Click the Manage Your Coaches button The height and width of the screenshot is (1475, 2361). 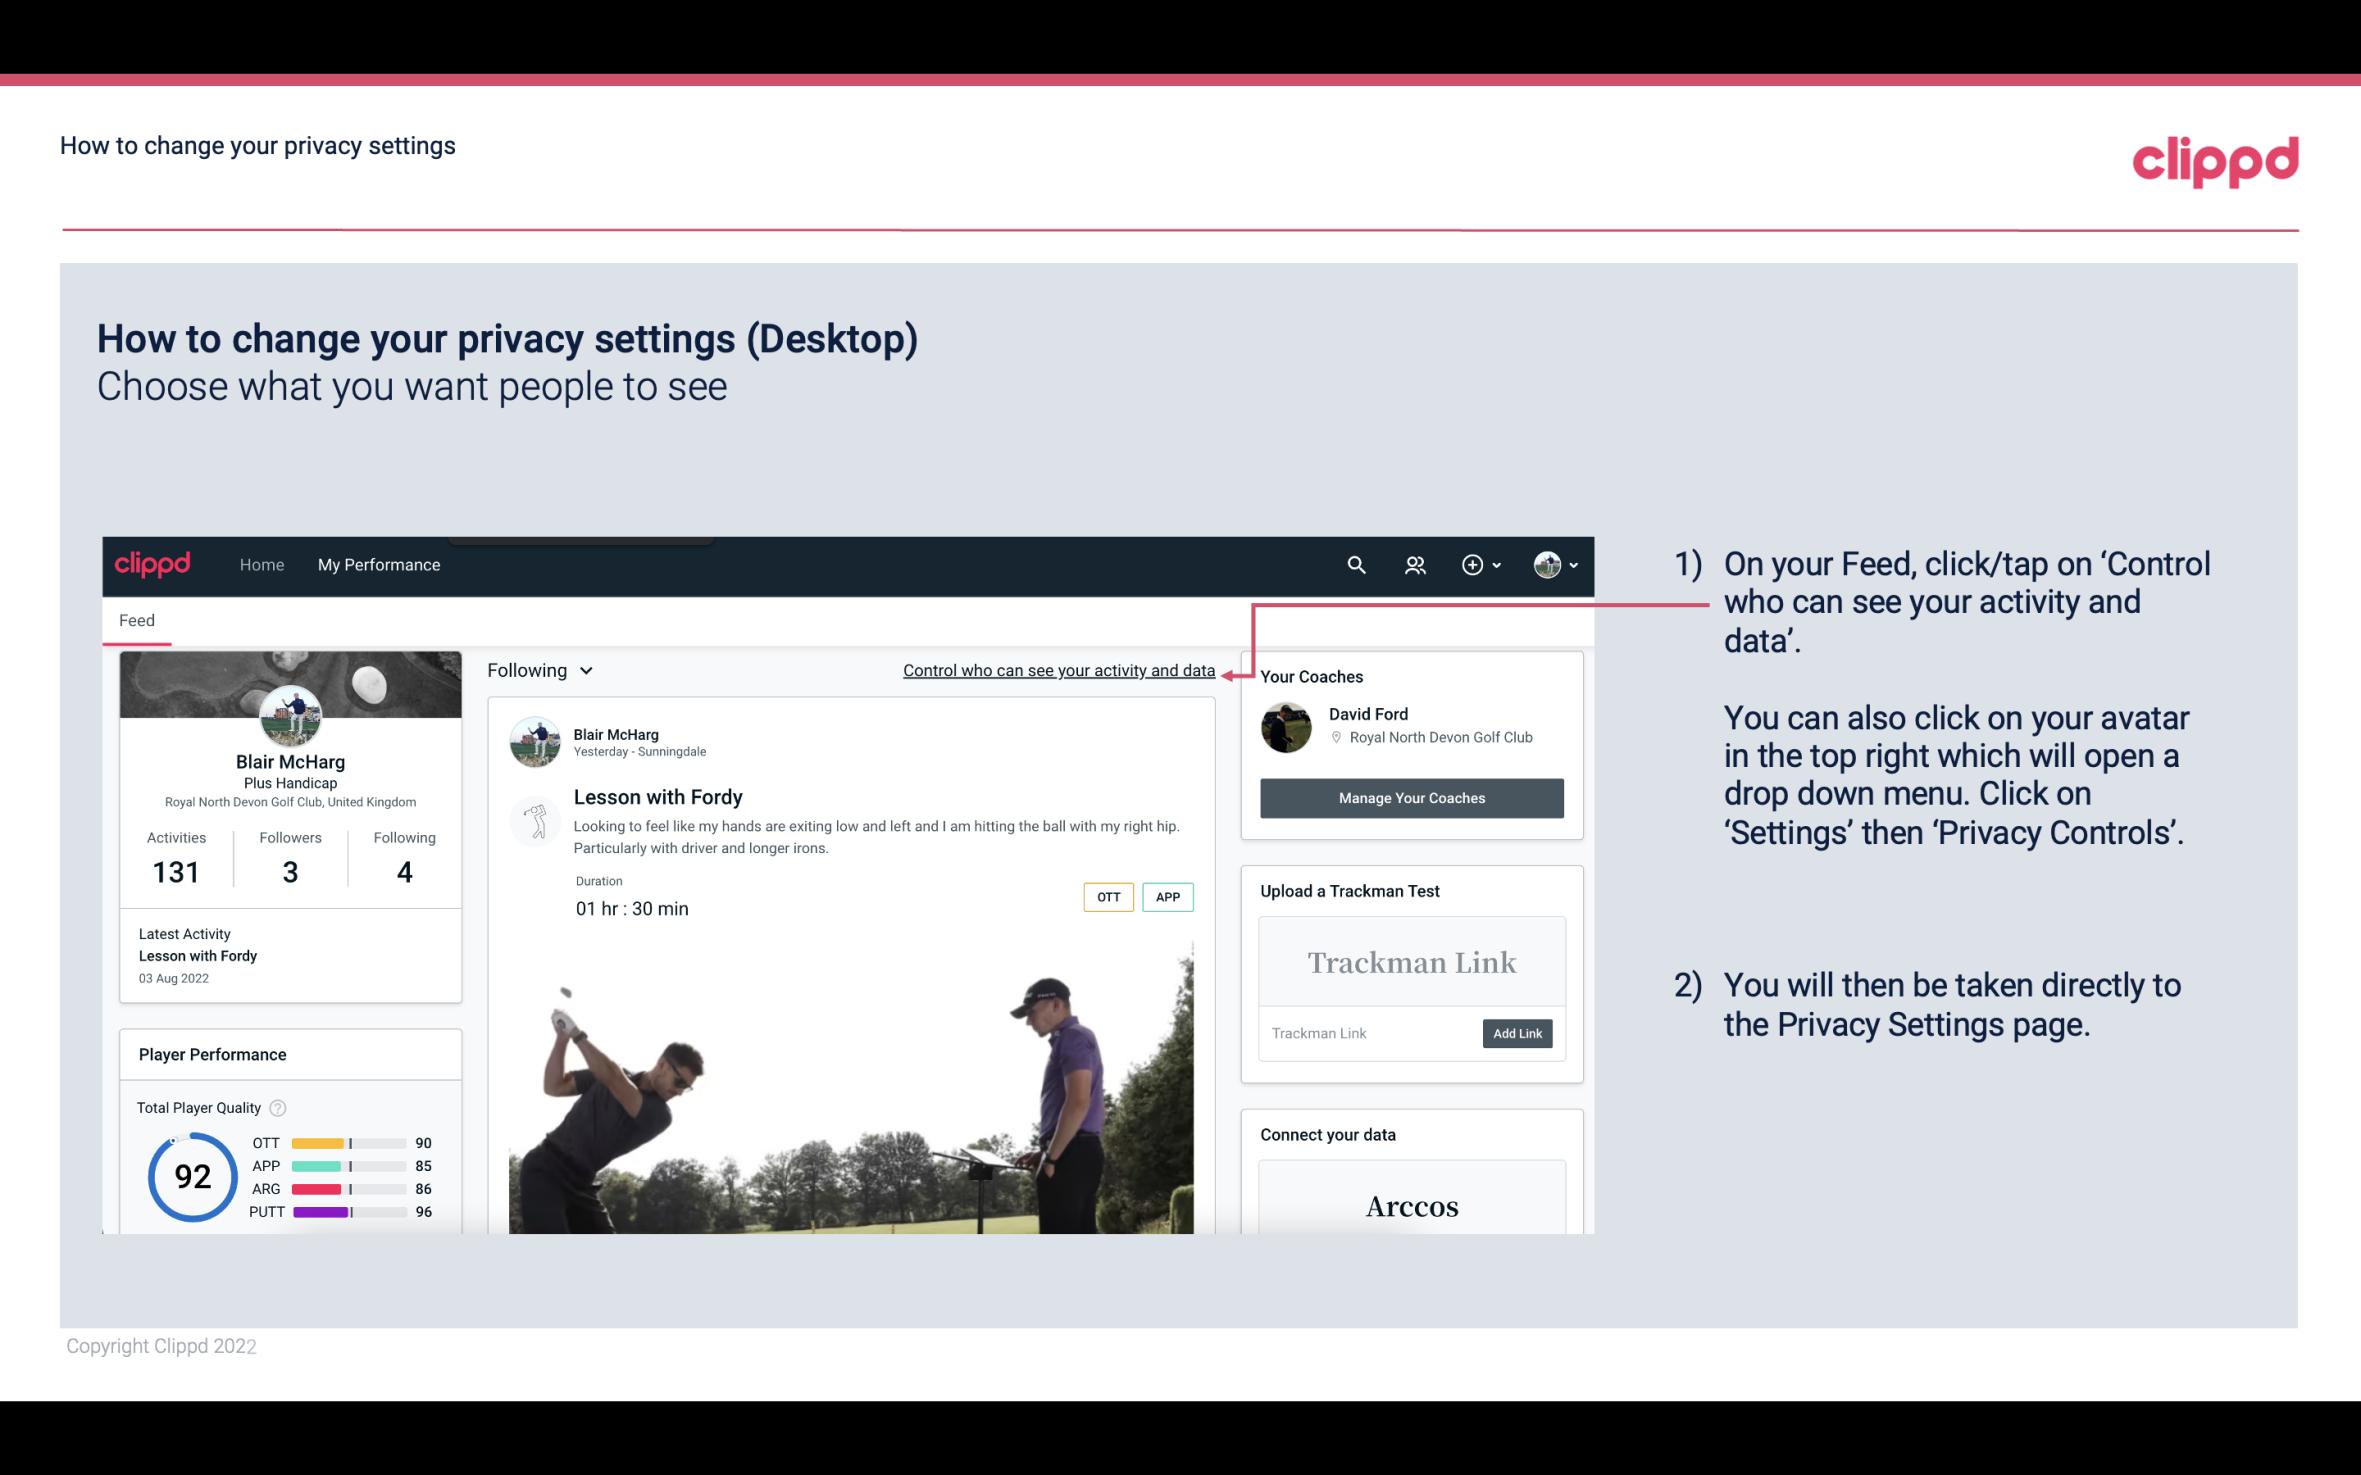pos(1410,797)
